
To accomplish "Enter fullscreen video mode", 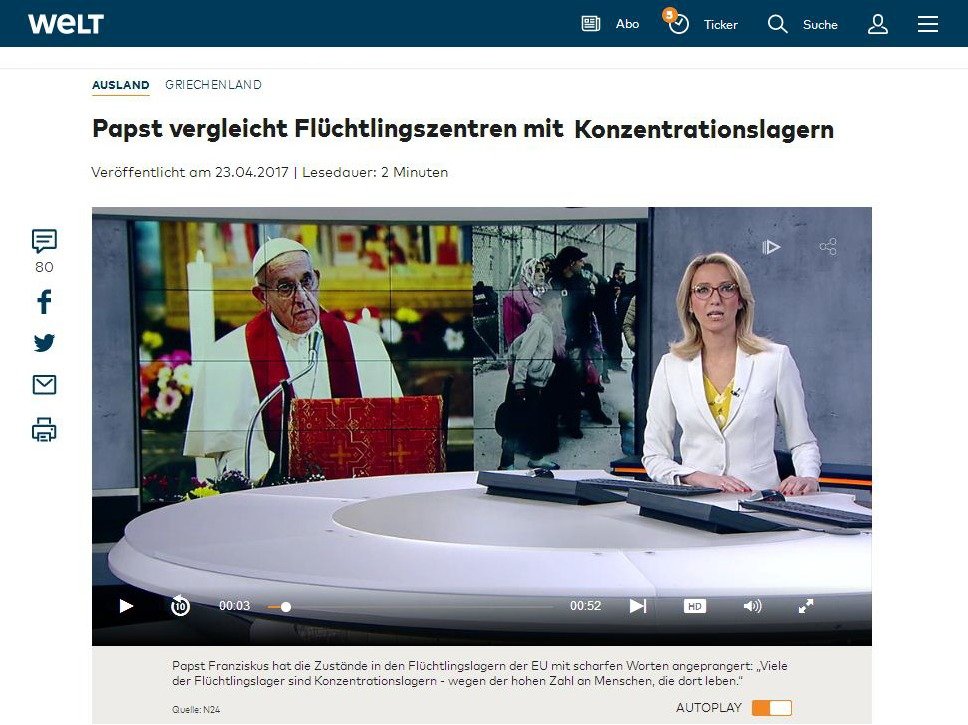I will point(806,606).
